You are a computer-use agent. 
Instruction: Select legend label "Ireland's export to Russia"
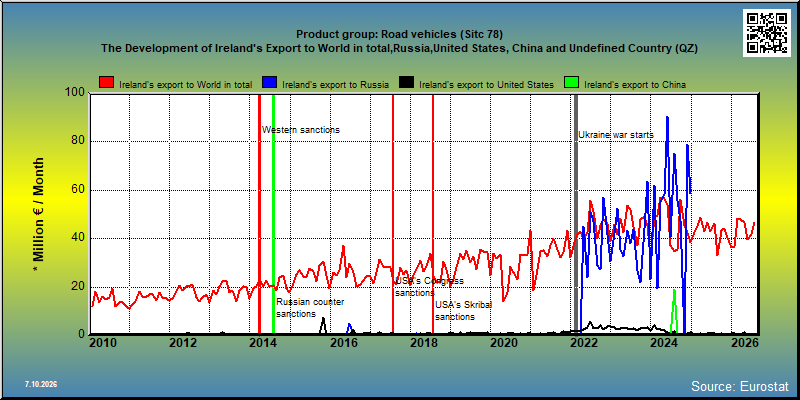click(x=335, y=85)
